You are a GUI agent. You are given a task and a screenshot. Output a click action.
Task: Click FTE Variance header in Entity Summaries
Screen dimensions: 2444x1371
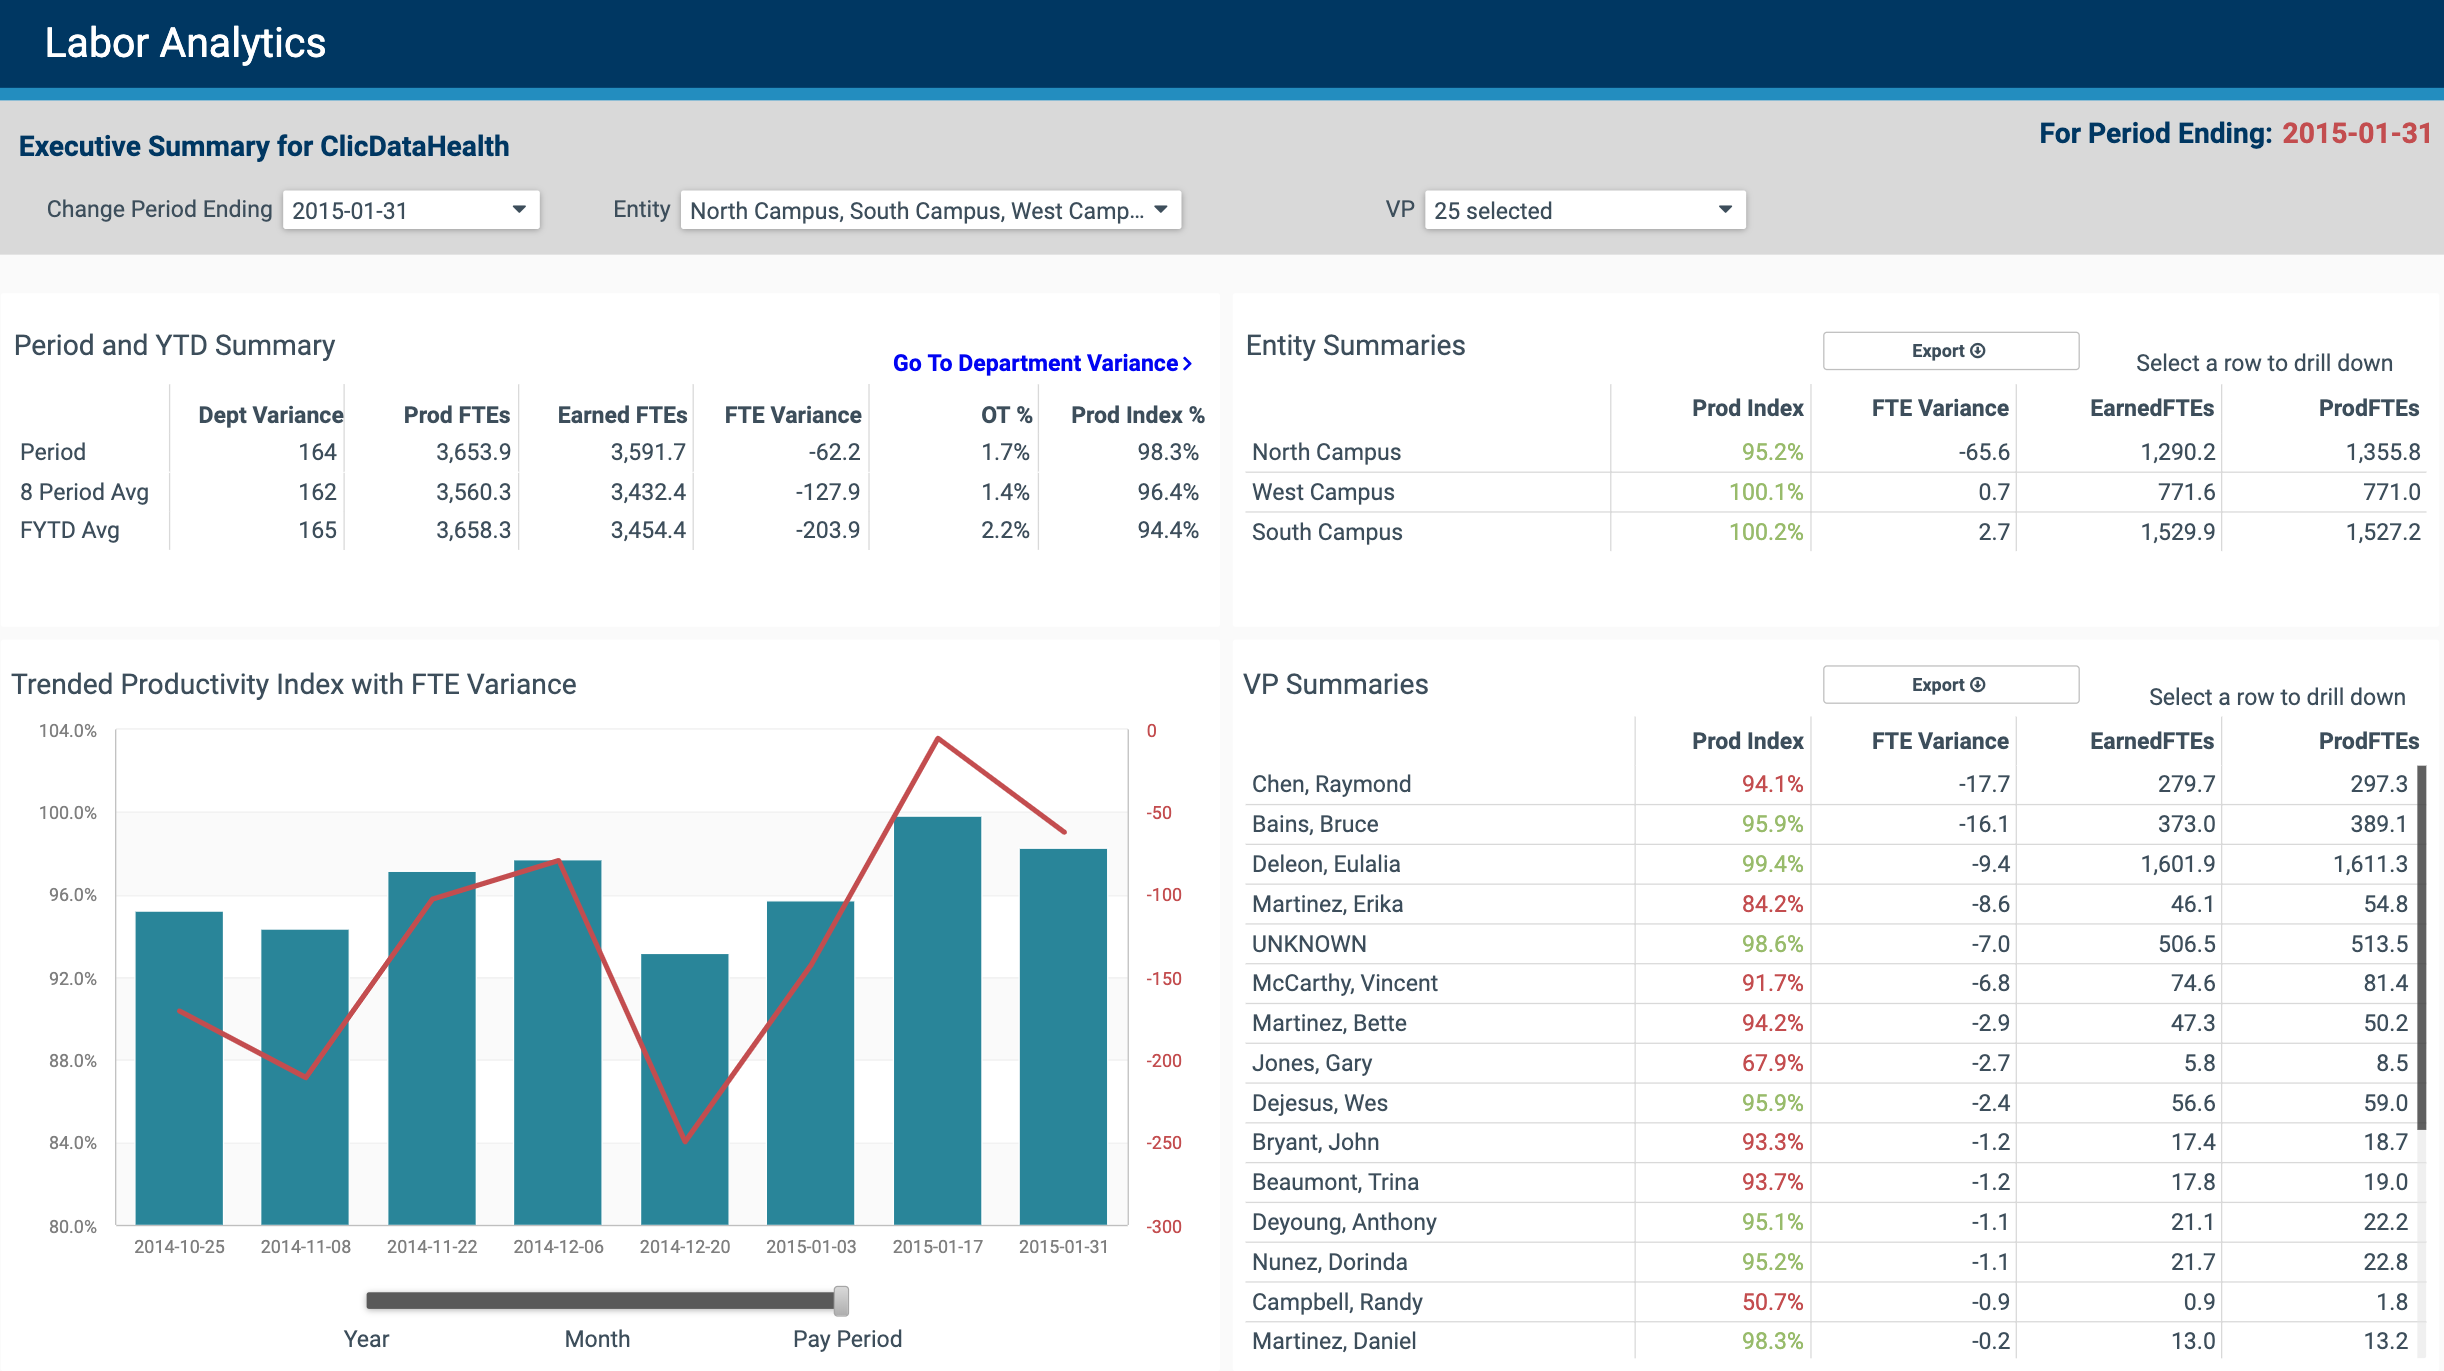click(1940, 408)
